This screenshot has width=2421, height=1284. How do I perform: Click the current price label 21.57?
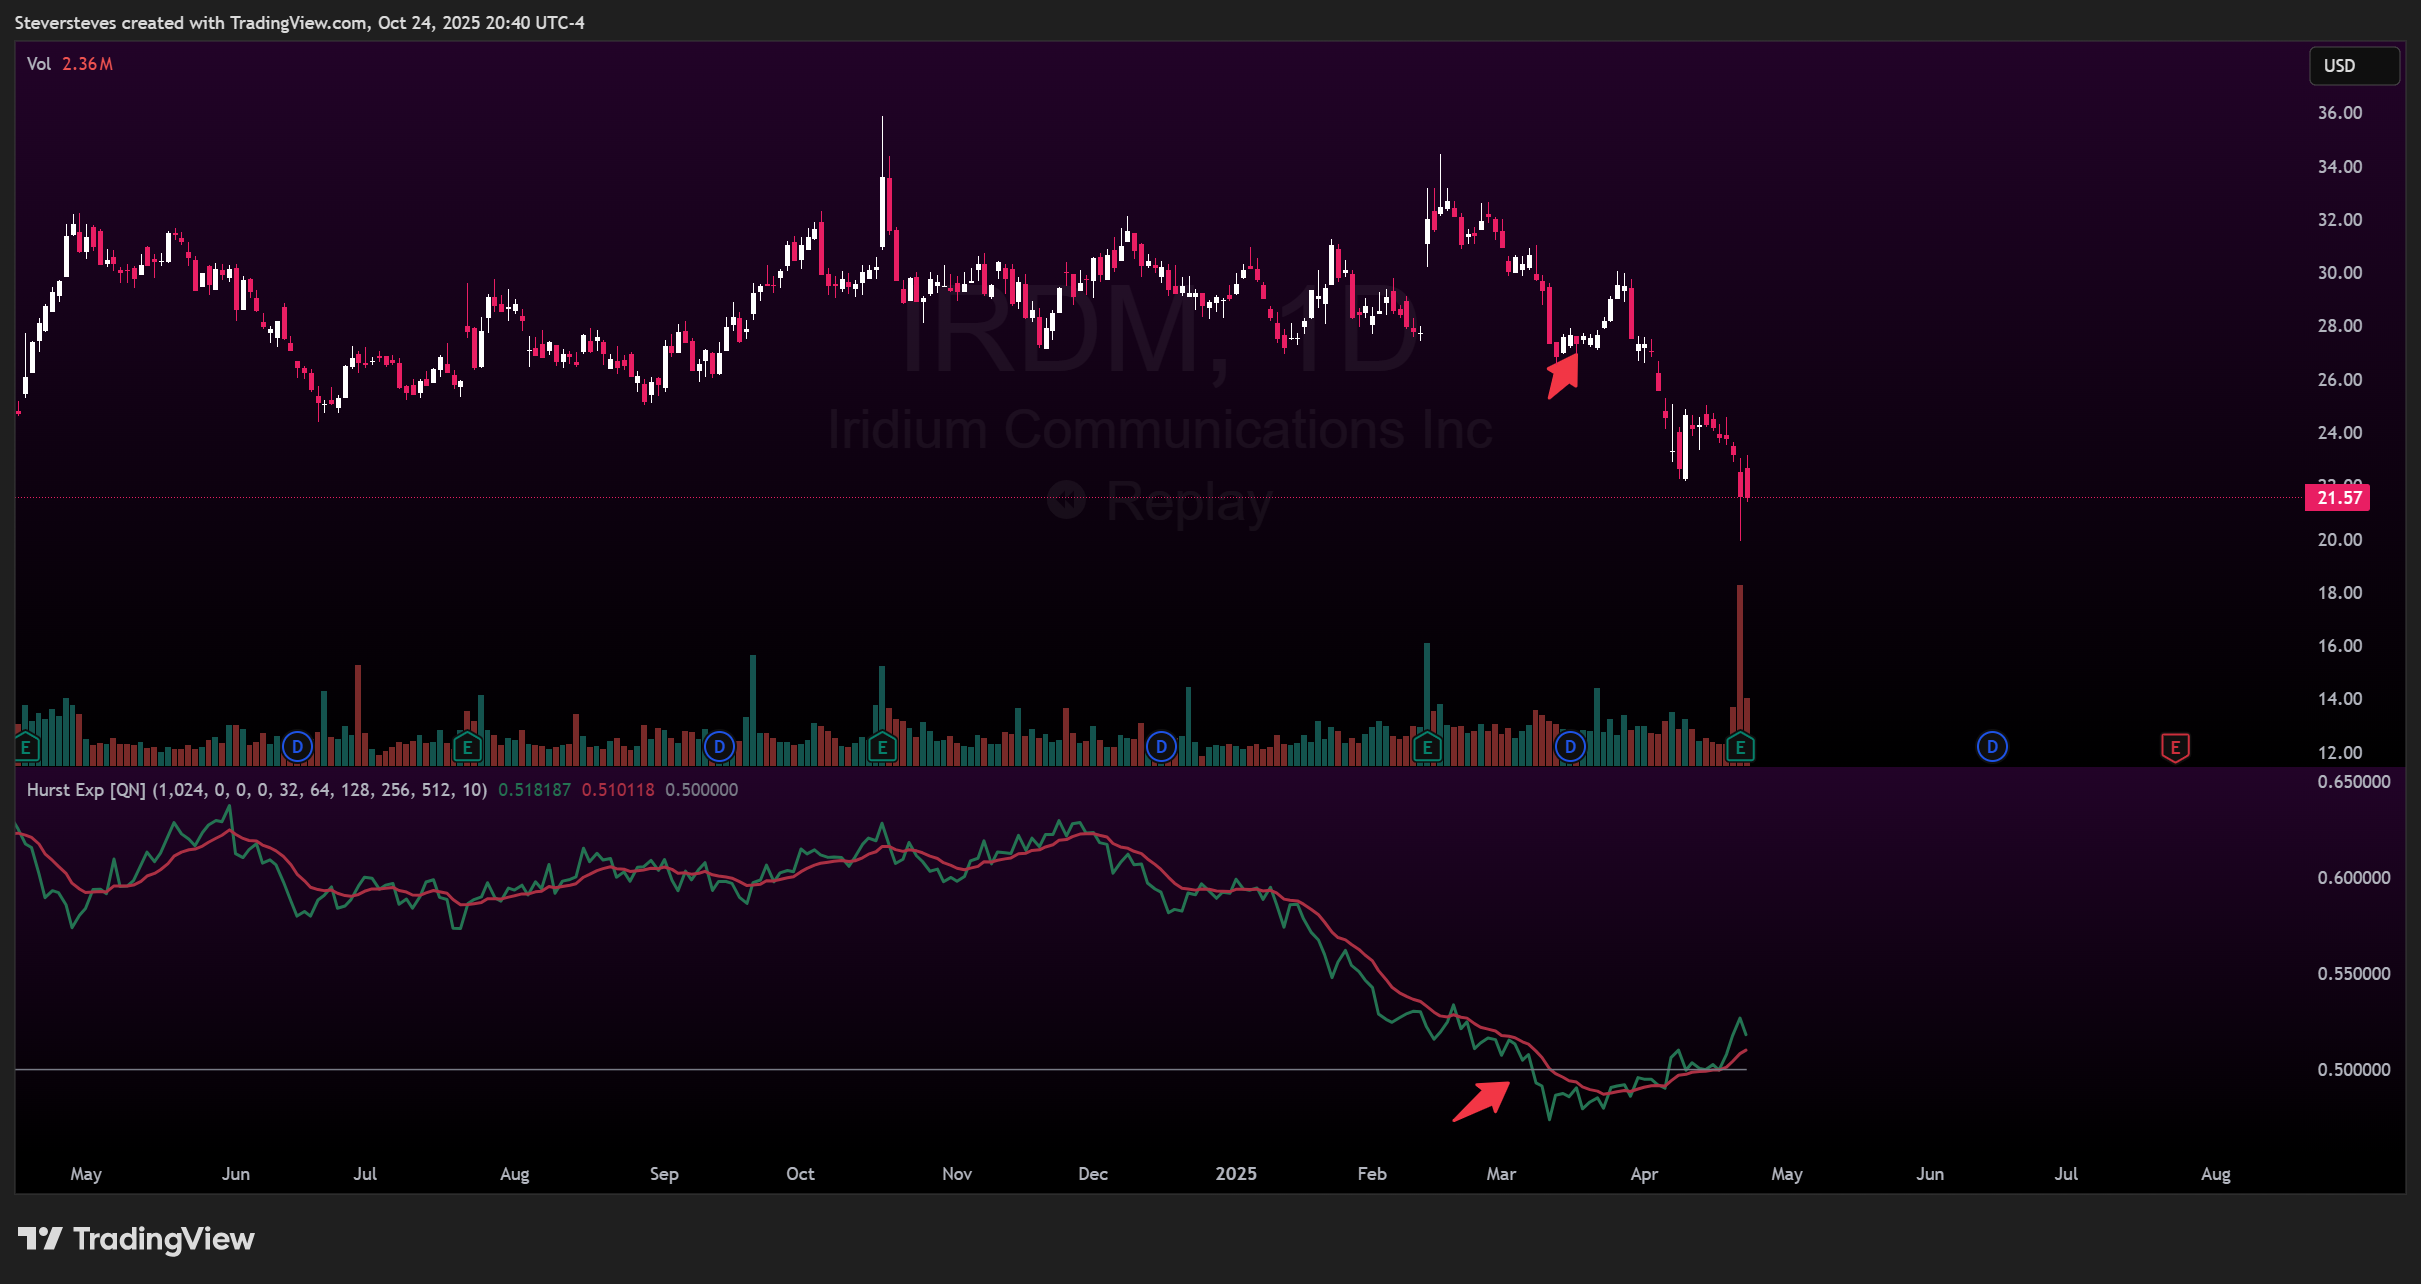[x=2337, y=498]
